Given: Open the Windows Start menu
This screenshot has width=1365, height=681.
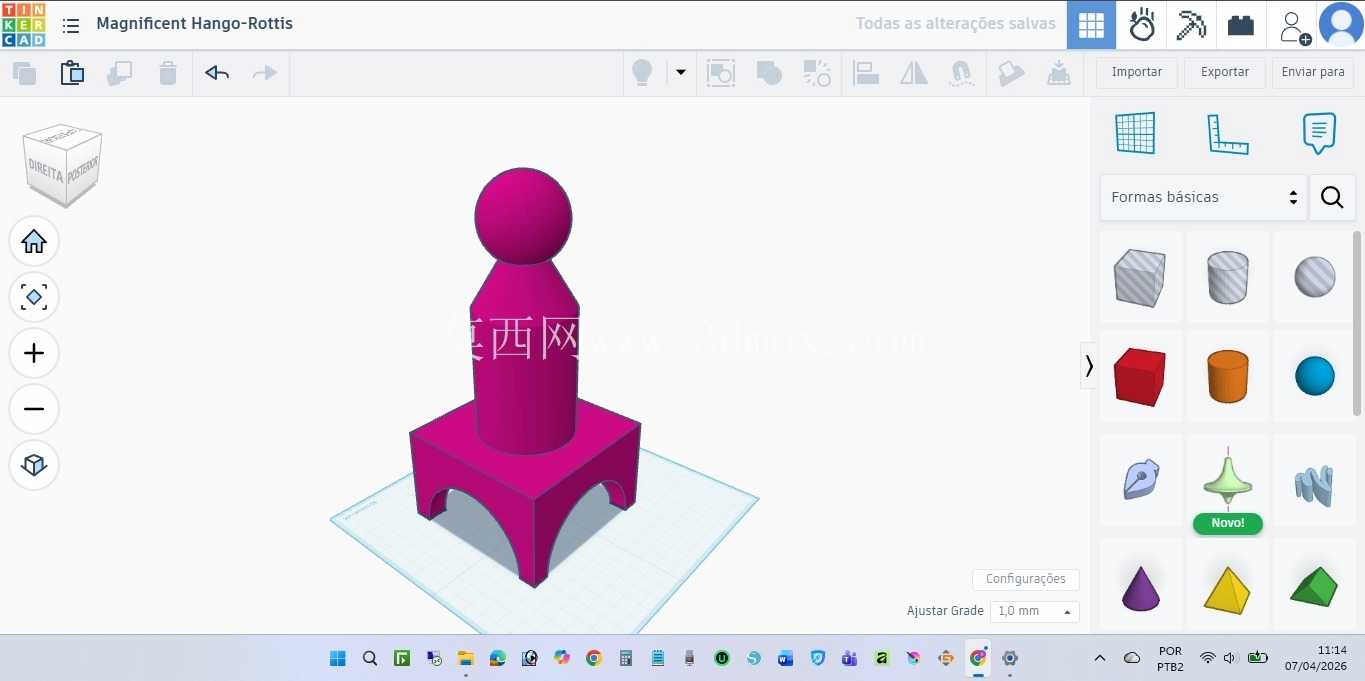Looking at the screenshot, I should click(x=337, y=658).
